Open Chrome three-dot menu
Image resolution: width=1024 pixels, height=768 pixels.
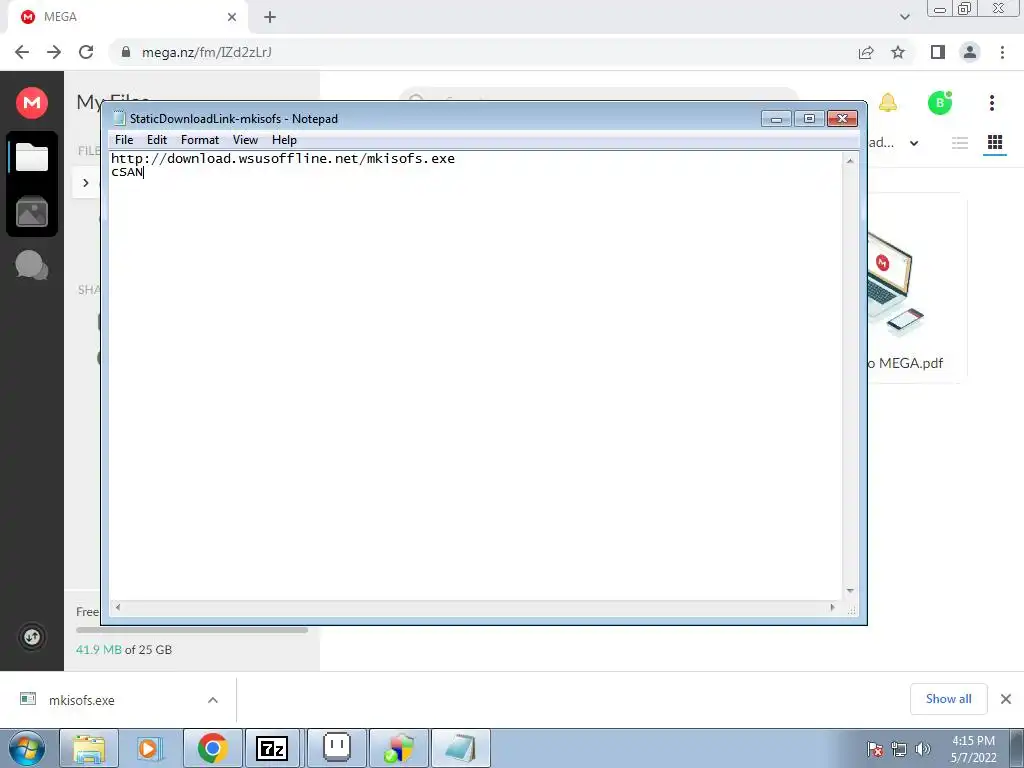1002,52
